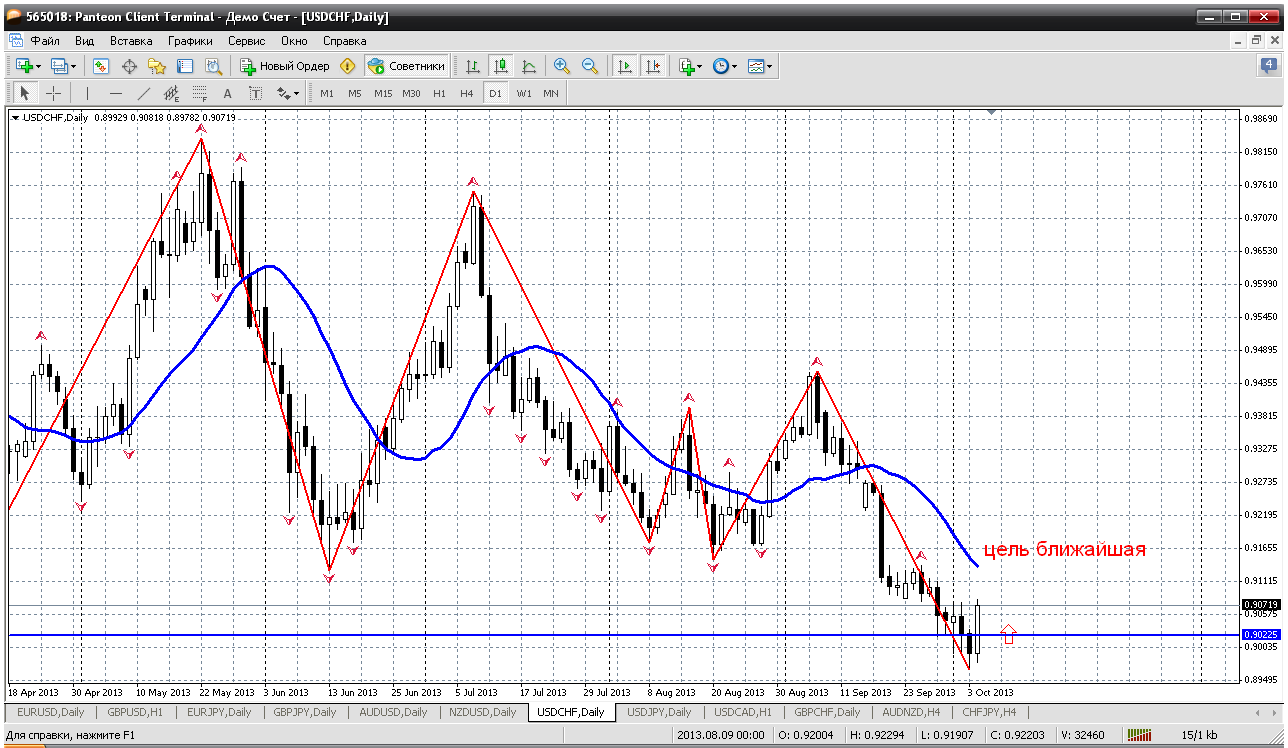Open the Periods clock dropdown
The width and height of the screenshot is (1288, 748).
(725, 66)
